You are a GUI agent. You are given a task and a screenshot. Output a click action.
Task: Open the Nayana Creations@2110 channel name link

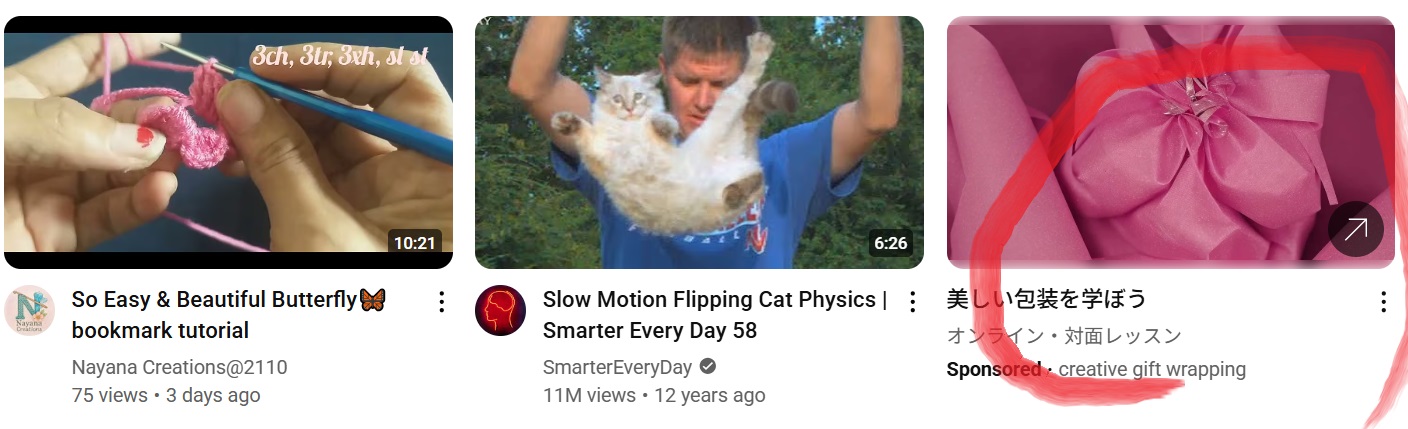(179, 367)
